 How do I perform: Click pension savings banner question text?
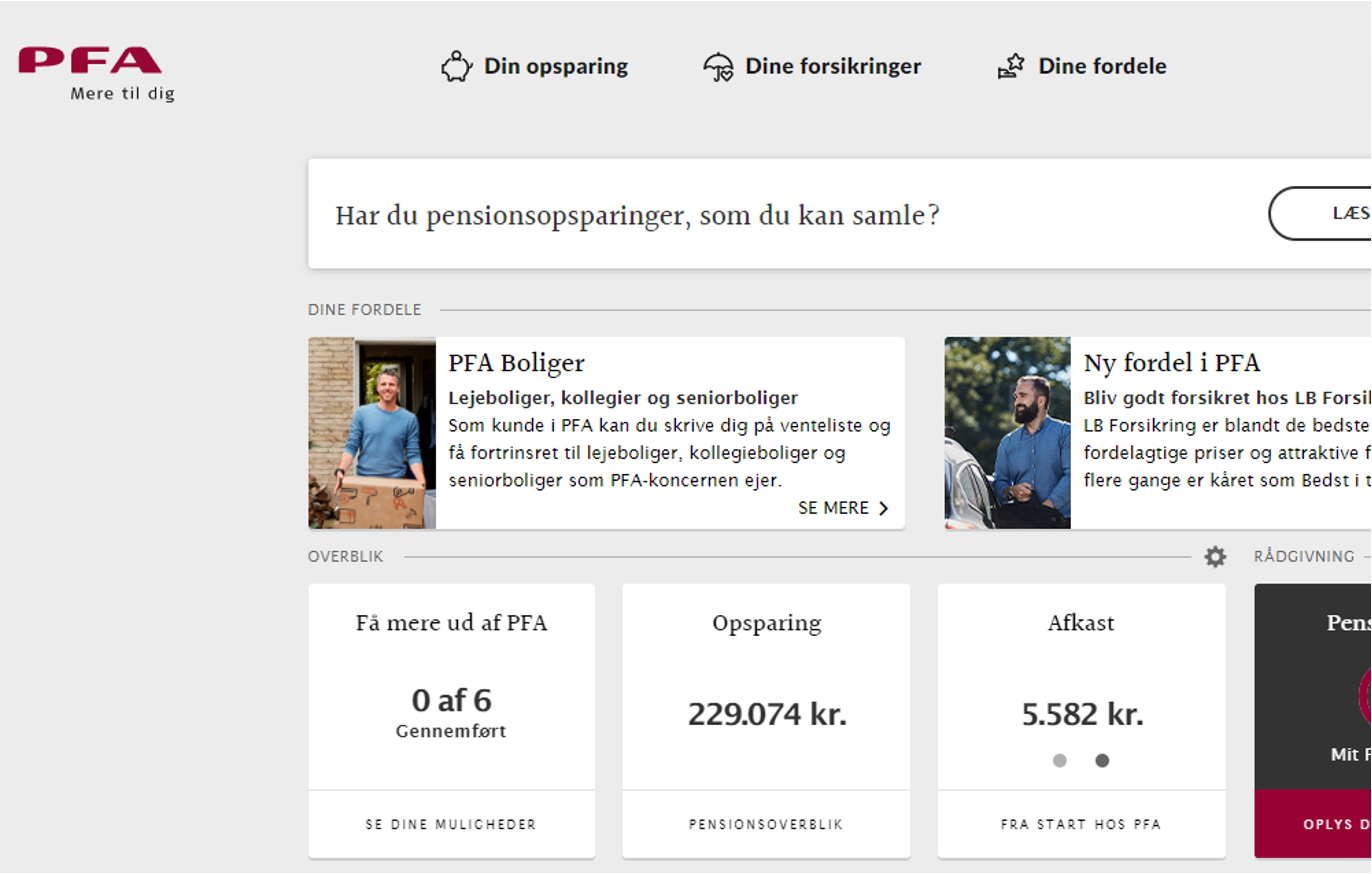pyautogui.click(x=638, y=215)
